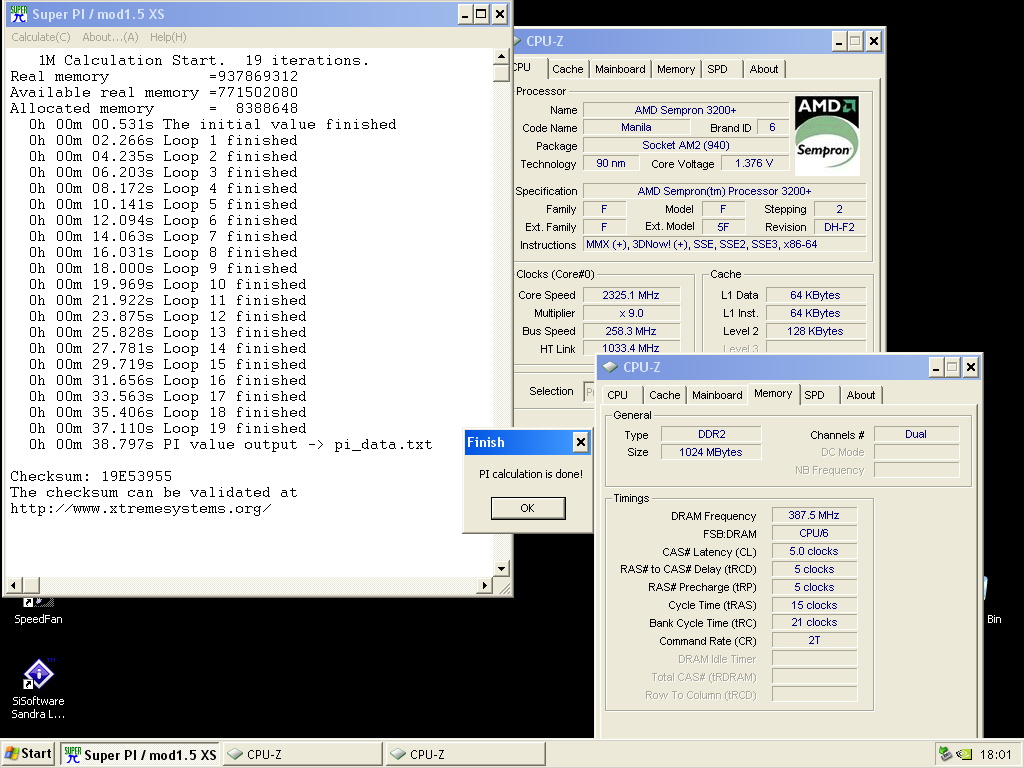Viewport: 1024px width, 768px height.
Task: Click the Memory Type value DDR2
Action: (711, 434)
